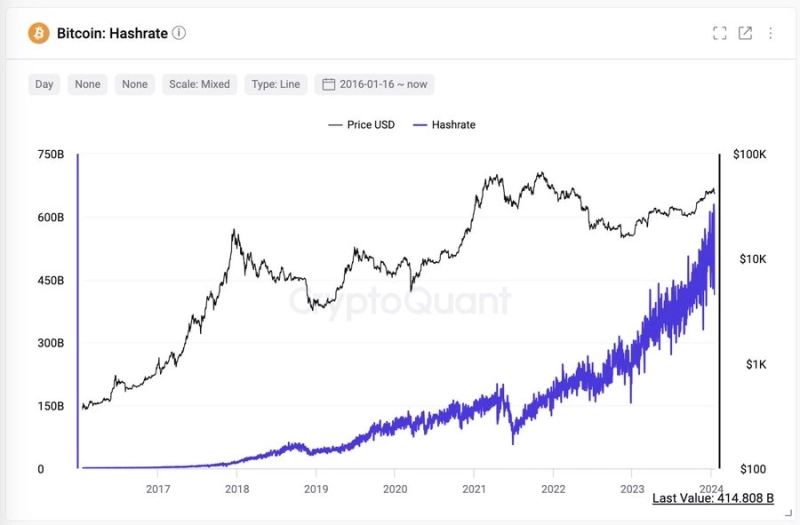Expand chart with the fullscreen icon
Viewport: 800px width, 525px height.
pyautogui.click(x=719, y=33)
